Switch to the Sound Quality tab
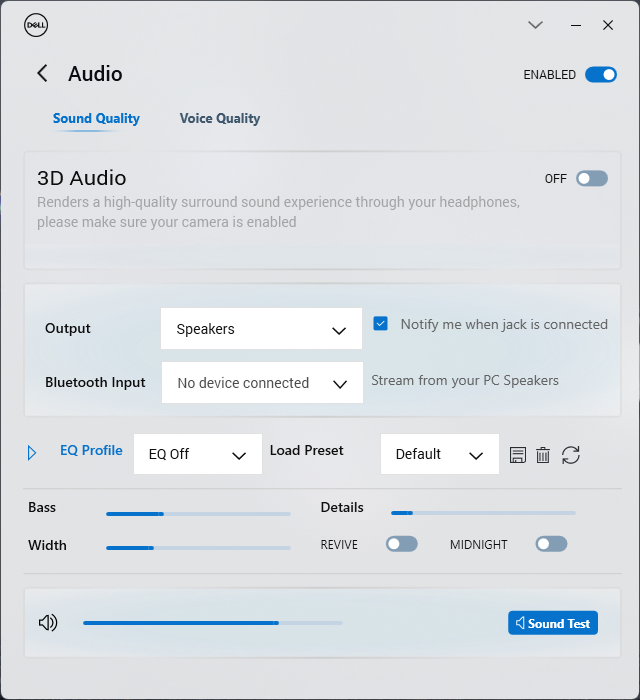Image resolution: width=640 pixels, height=700 pixels. (96, 118)
